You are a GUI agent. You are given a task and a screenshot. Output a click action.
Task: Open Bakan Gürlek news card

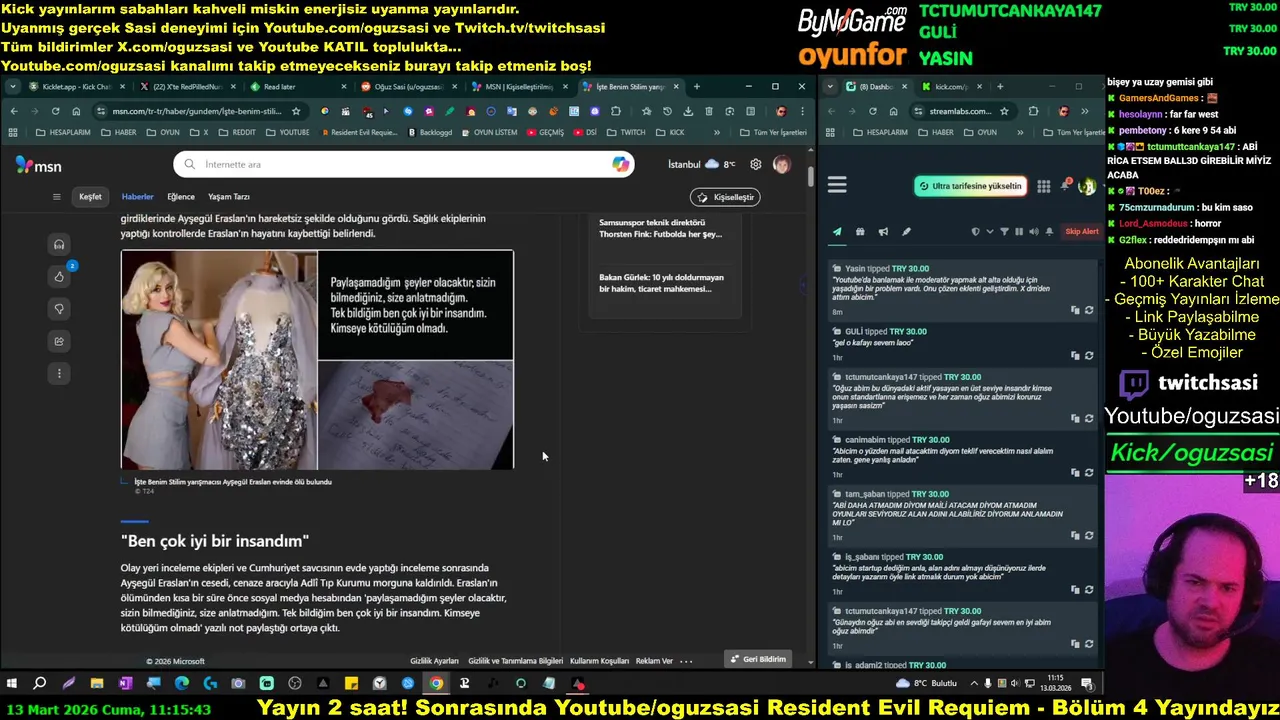(x=661, y=283)
